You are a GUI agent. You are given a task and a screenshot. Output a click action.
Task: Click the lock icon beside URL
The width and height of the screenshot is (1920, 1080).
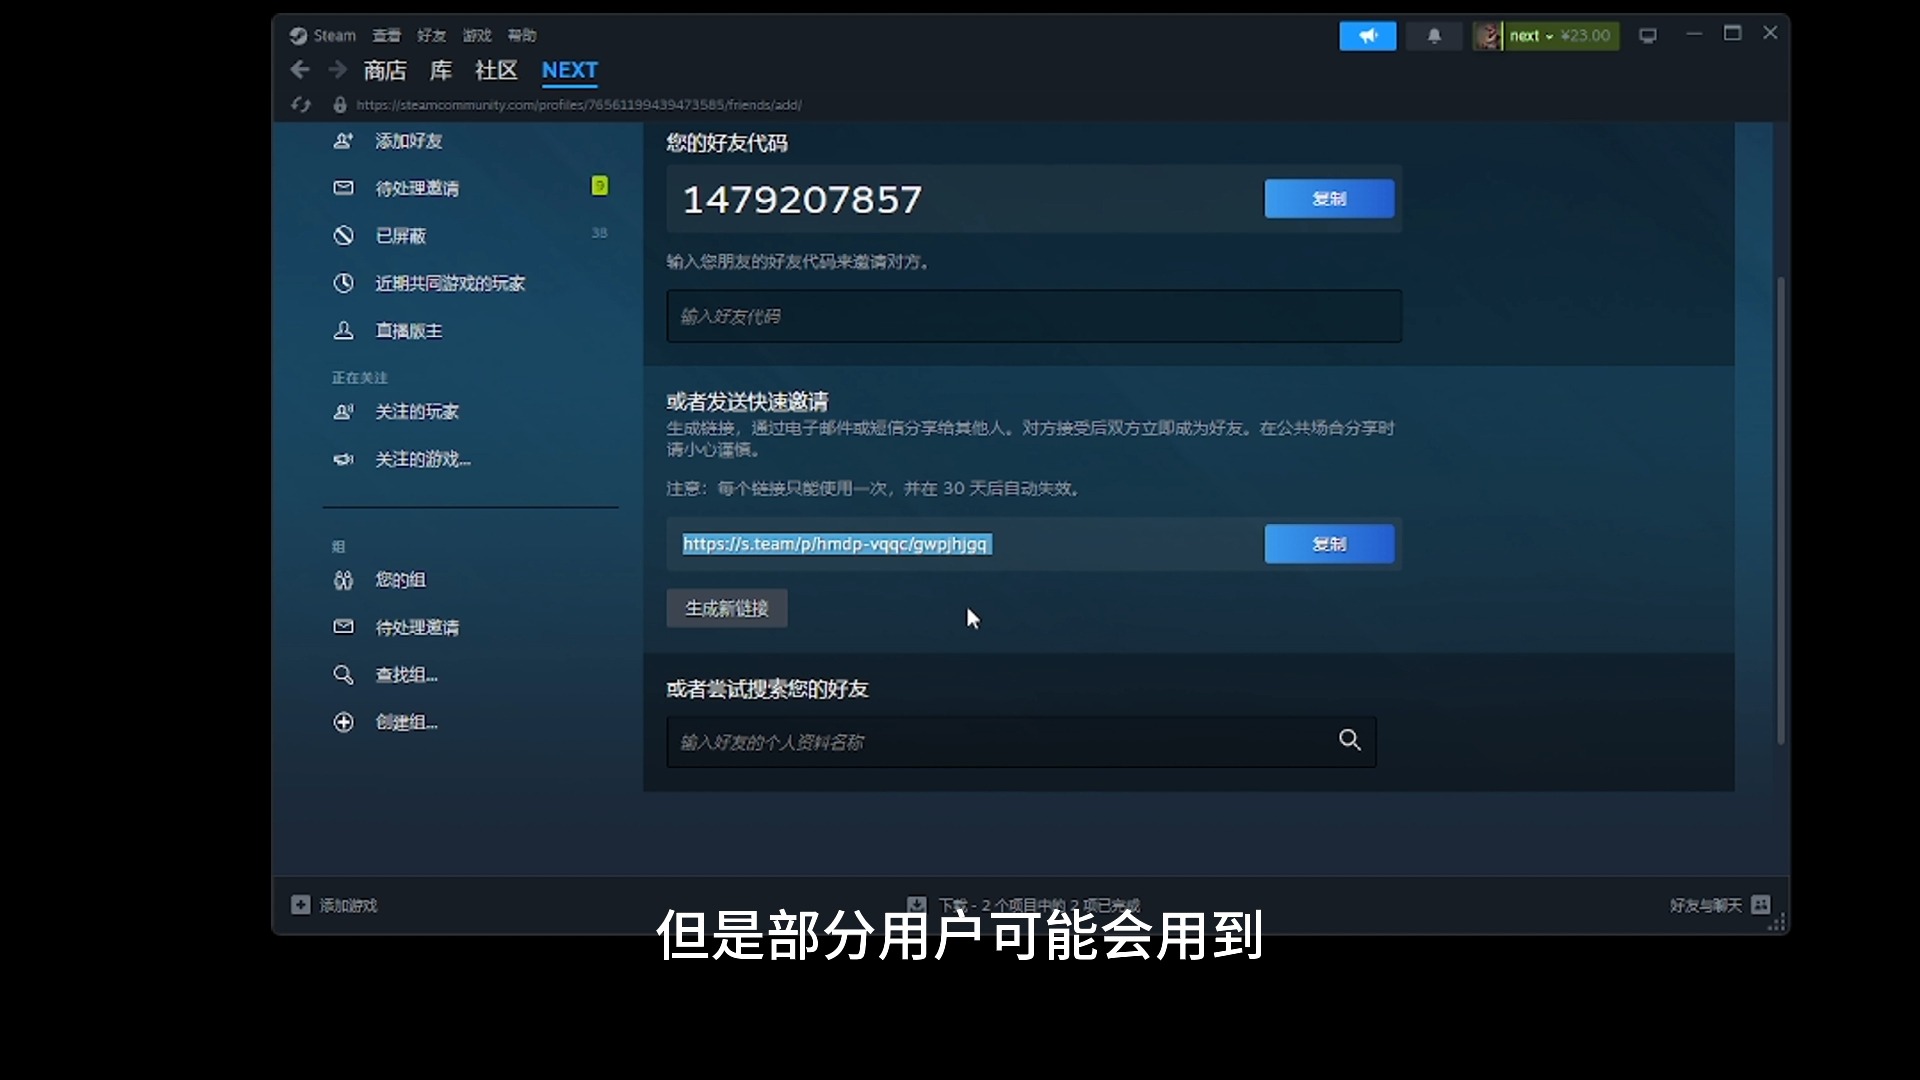340,104
